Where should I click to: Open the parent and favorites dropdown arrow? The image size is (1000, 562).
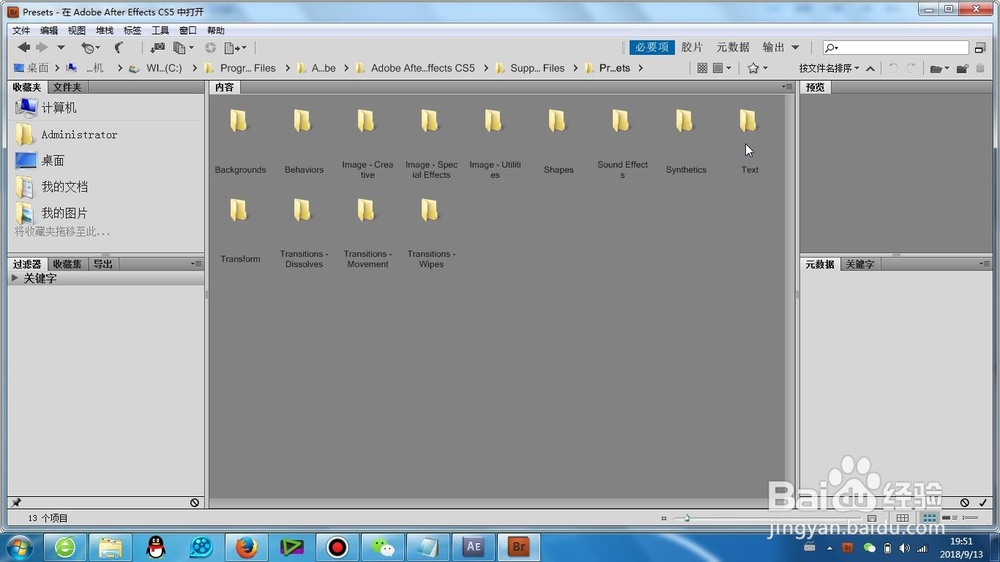[x=61, y=47]
